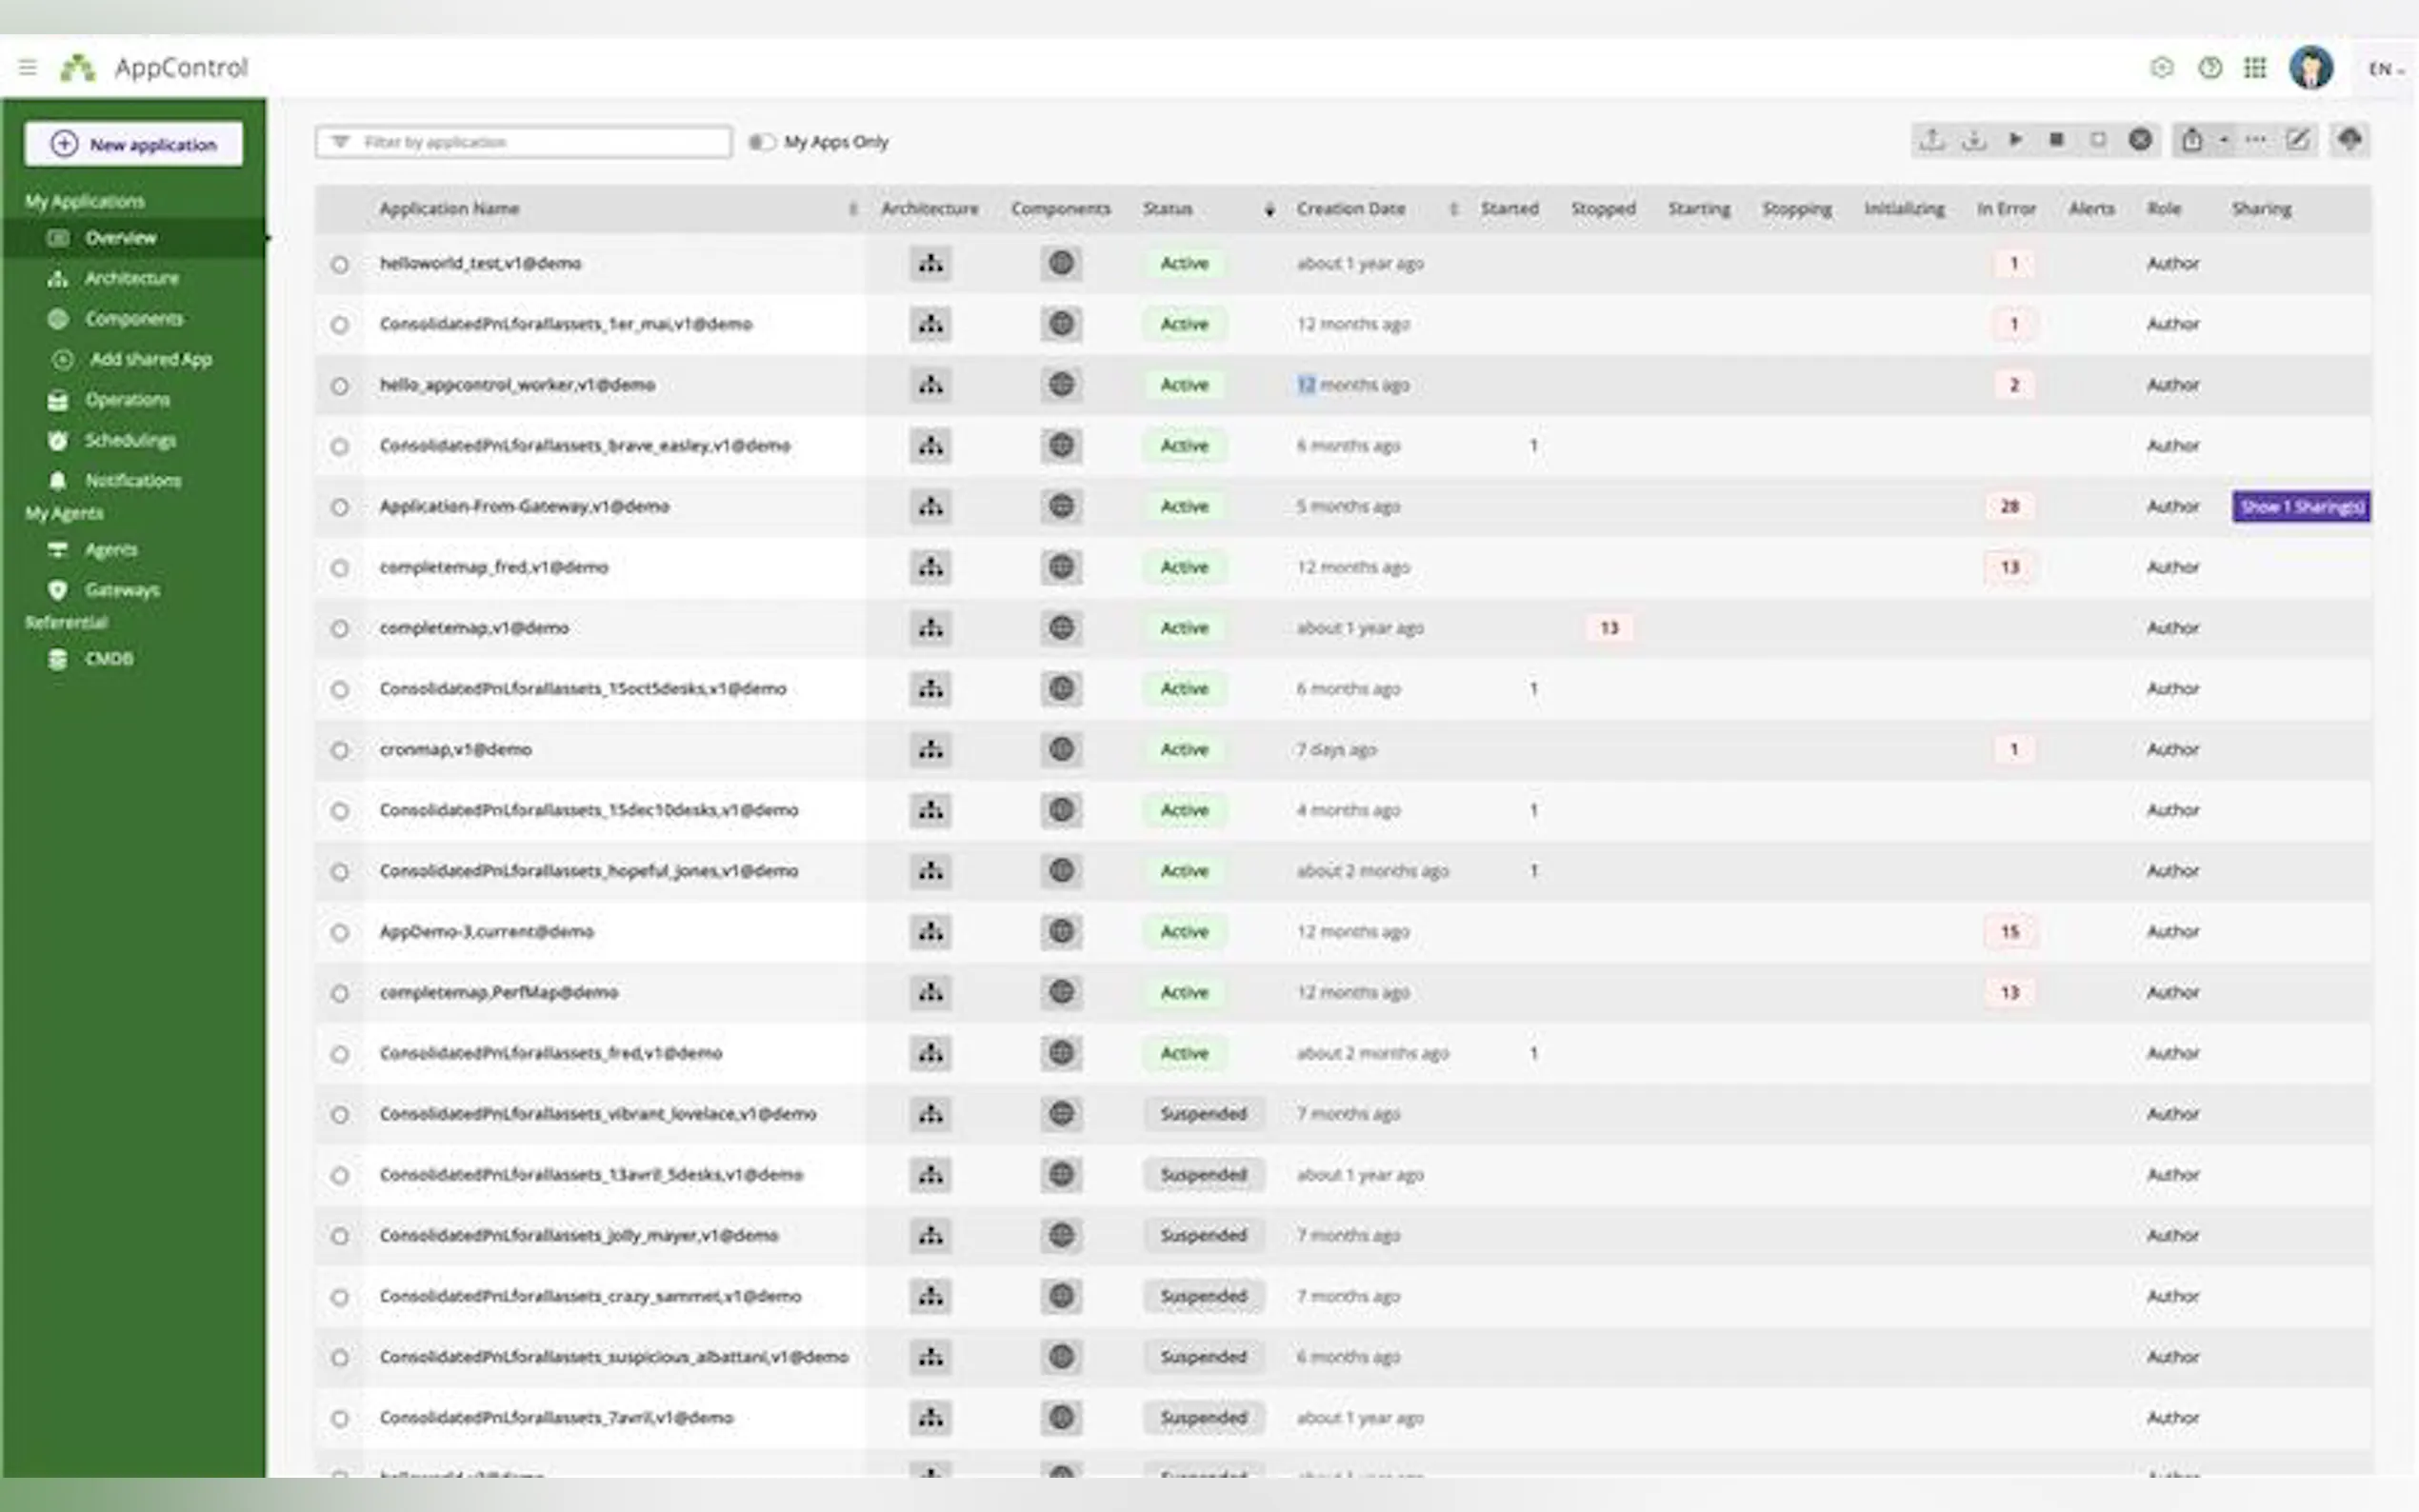Click the pencil edit icon in the toolbar

click(x=2297, y=140)
